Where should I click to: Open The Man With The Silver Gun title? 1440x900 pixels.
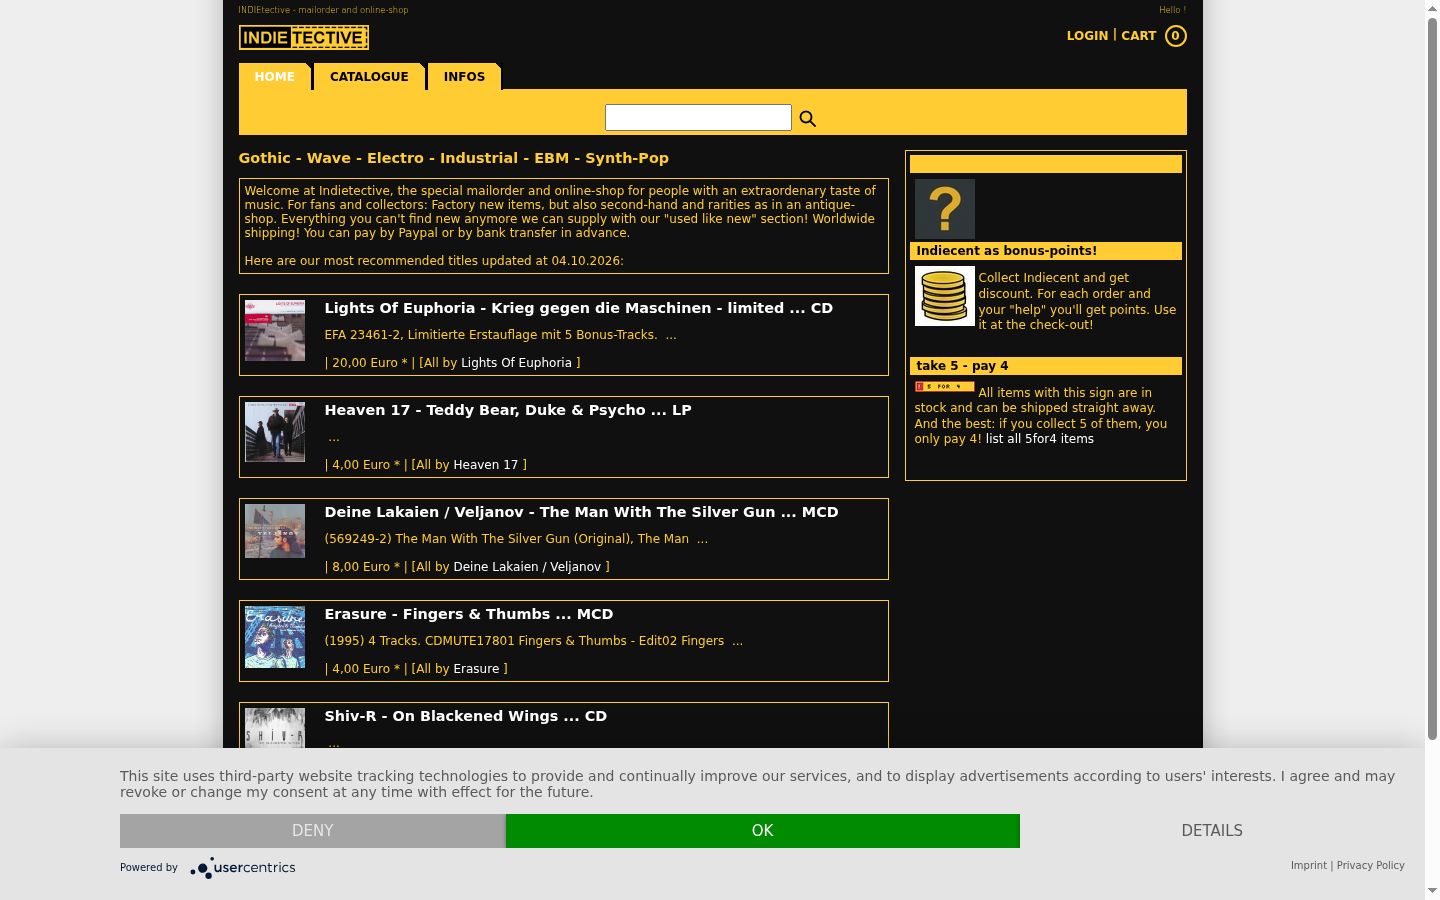tap(581, 512)
